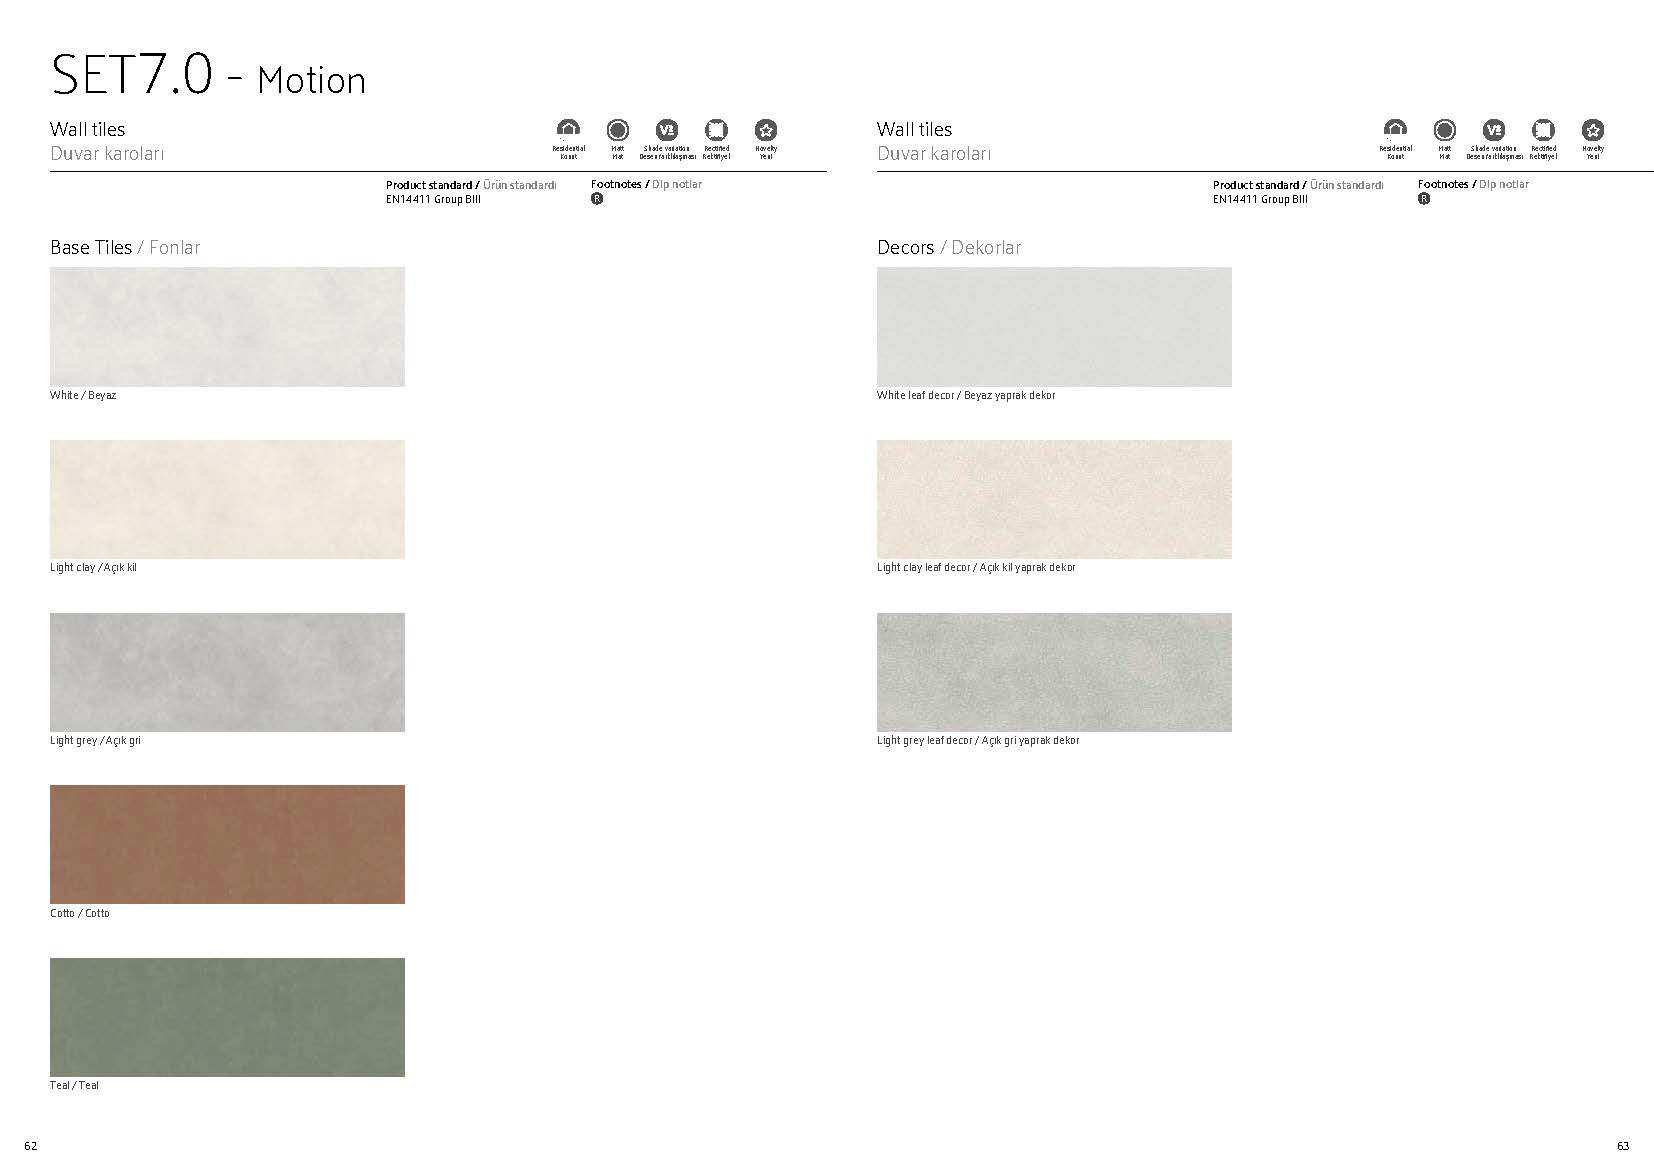
Task: Click the Light clay leaf decor thumbnail
Action: [x=1054, y=499]
